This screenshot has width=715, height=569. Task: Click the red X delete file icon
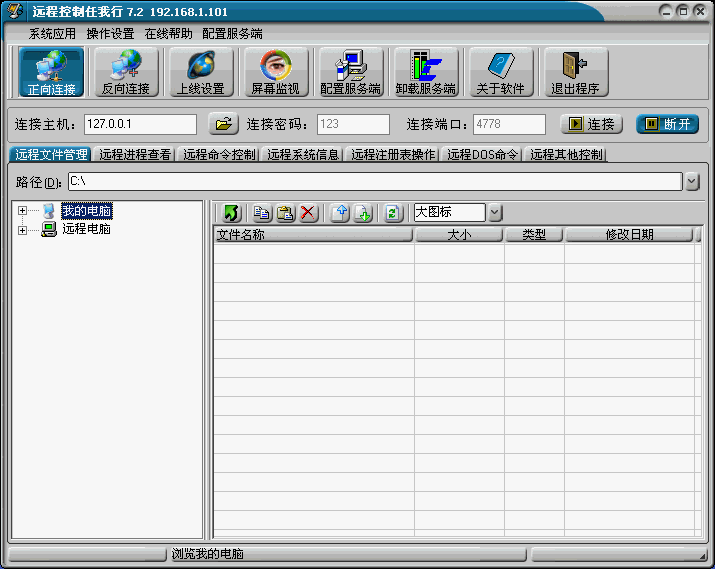pos(308,213)
